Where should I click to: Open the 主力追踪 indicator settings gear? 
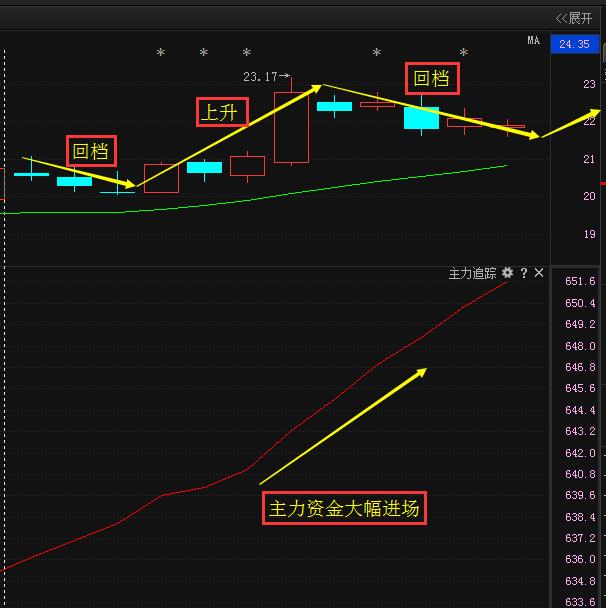(507, 273)
